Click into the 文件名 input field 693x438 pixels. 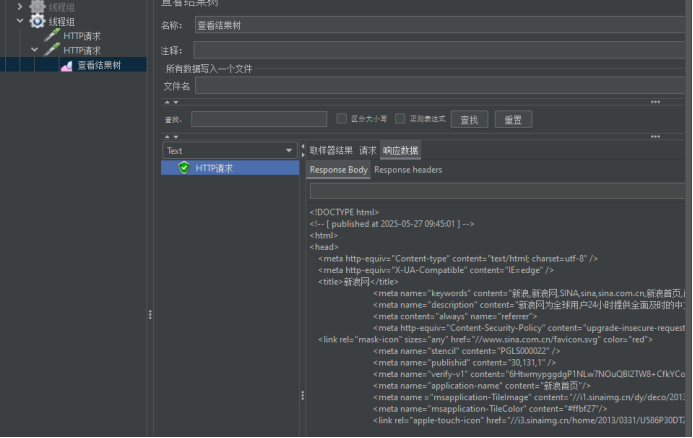pyautogui.click(x=440, y=85)
